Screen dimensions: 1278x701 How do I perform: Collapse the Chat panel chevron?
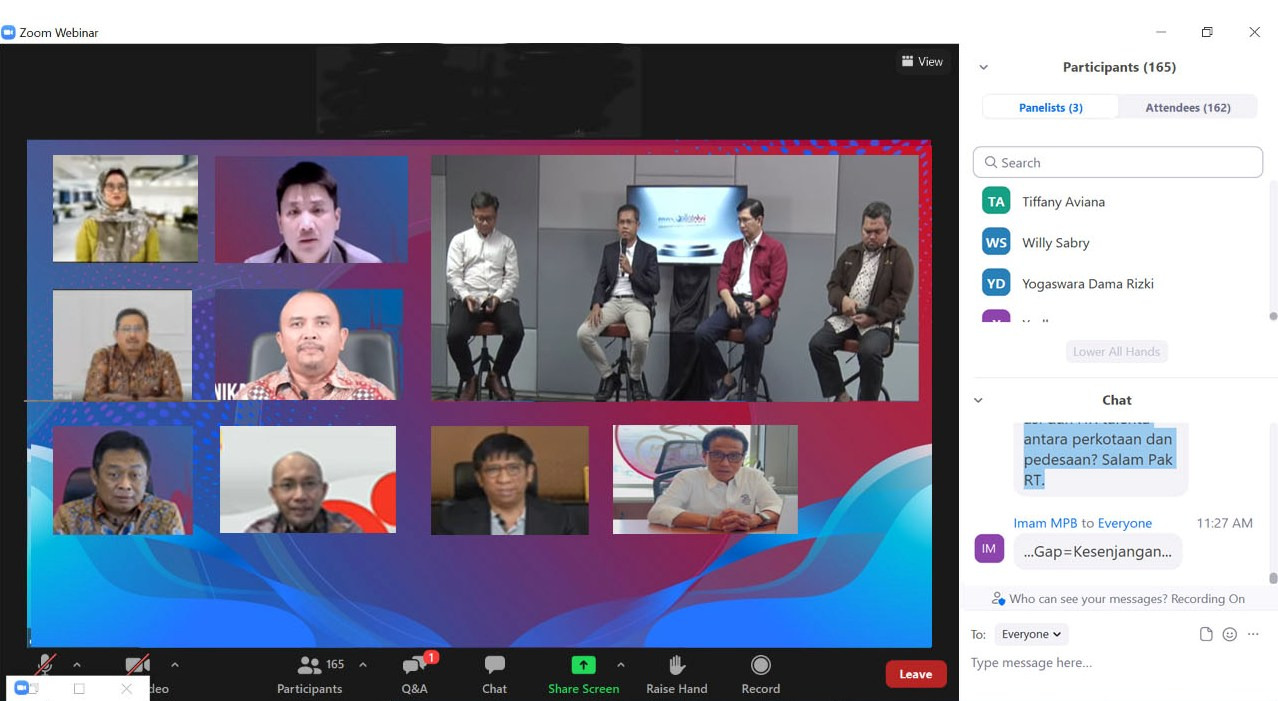978,400
